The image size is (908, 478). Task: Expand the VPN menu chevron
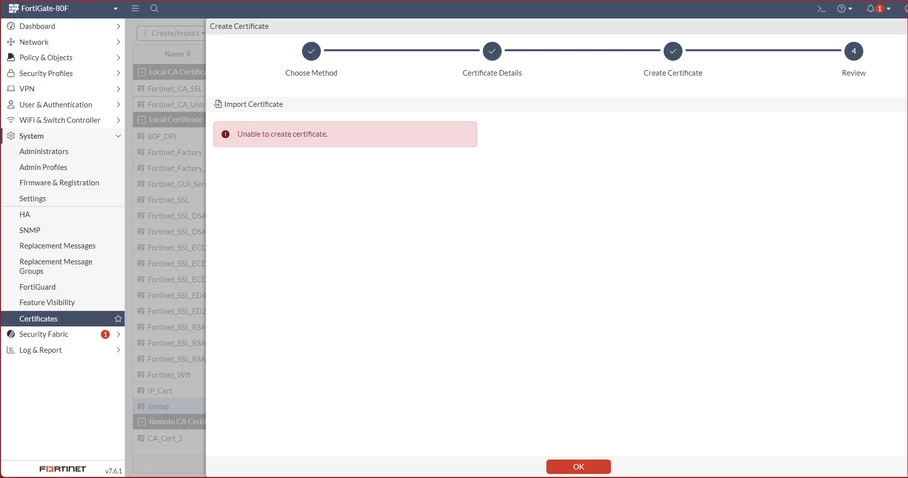(x=118, y=89)
